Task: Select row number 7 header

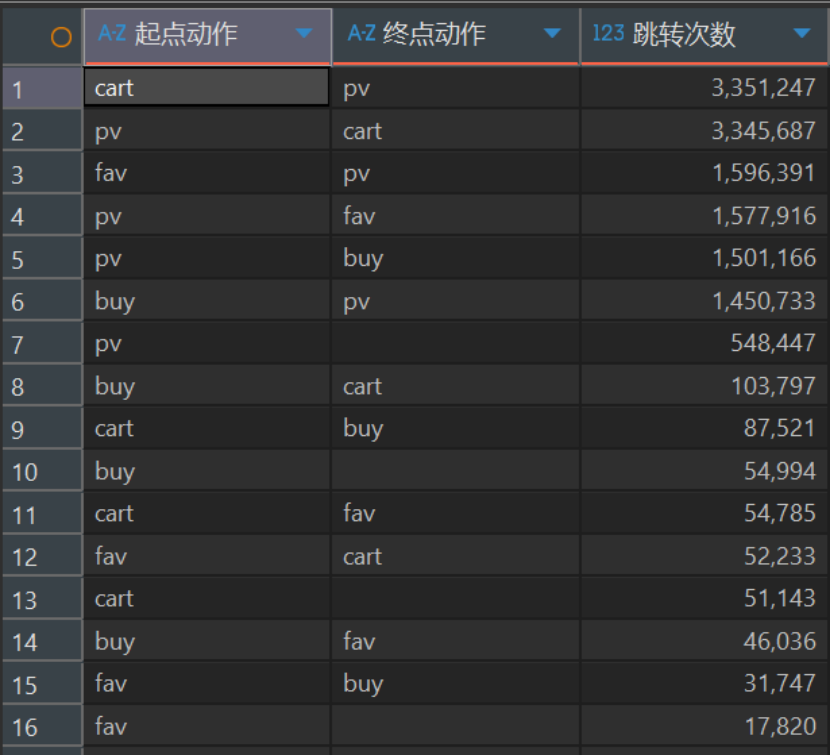Action: (x=42, y=343)
